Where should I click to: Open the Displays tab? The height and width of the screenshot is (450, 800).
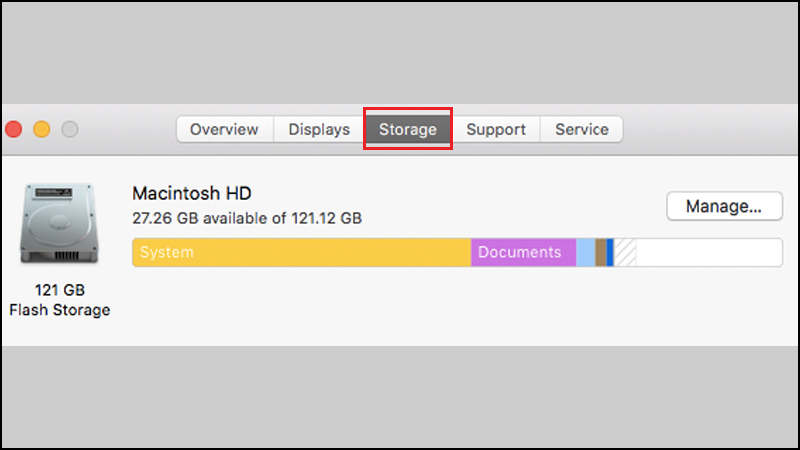(x=319, y=129)
